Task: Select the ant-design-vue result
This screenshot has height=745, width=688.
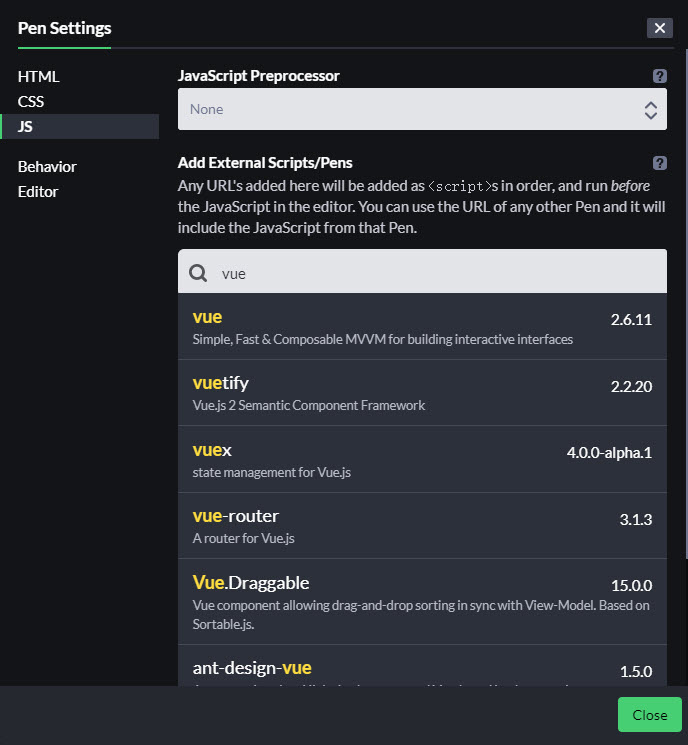Action: click(422, 668)
